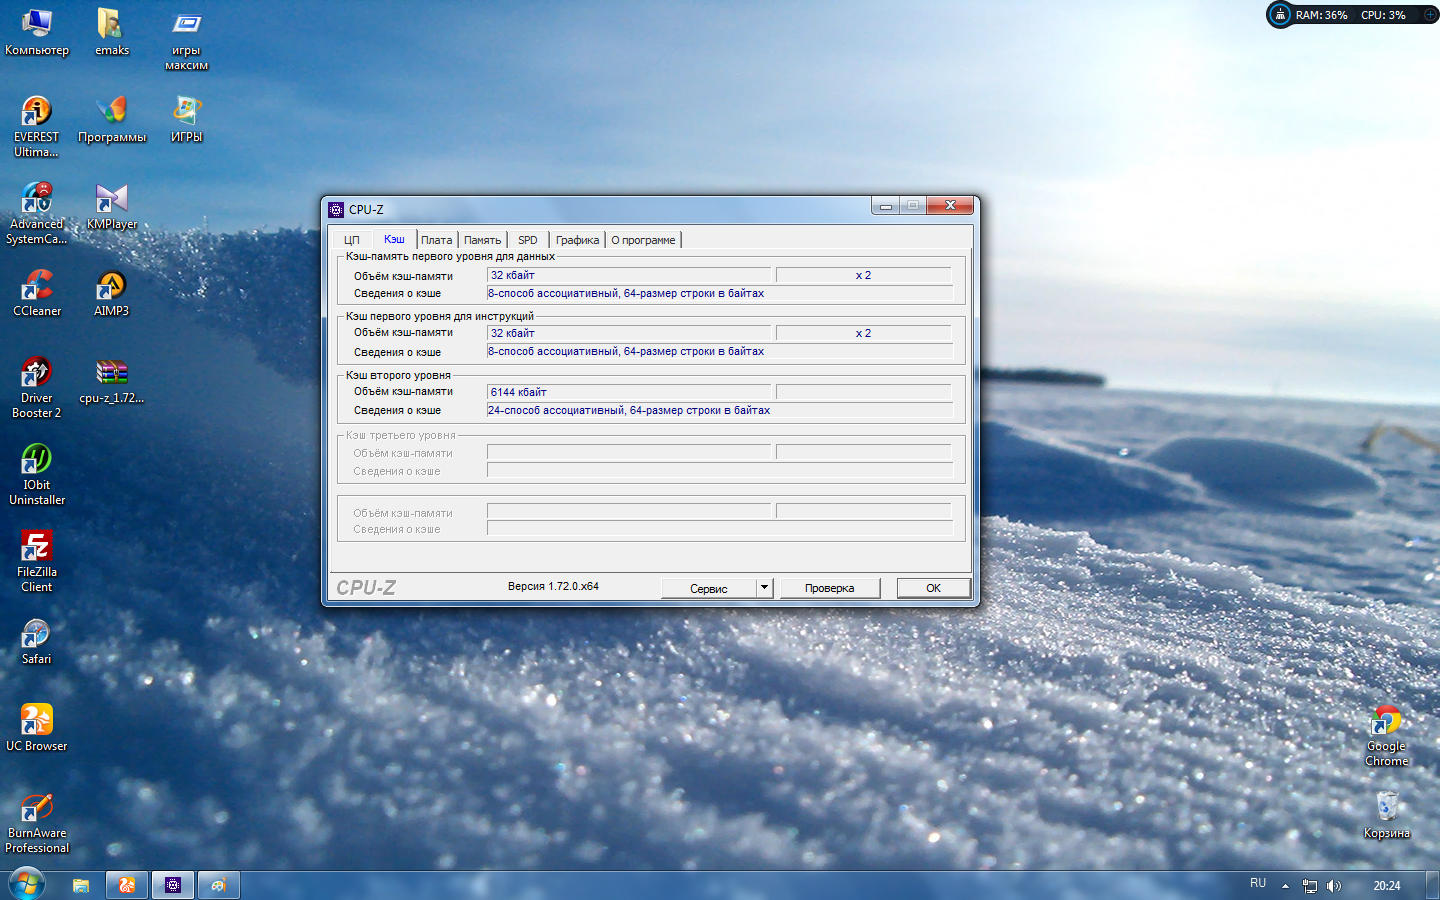Open the SPD tab
This screenshot has width=1440, height=900.
(528, 240)
